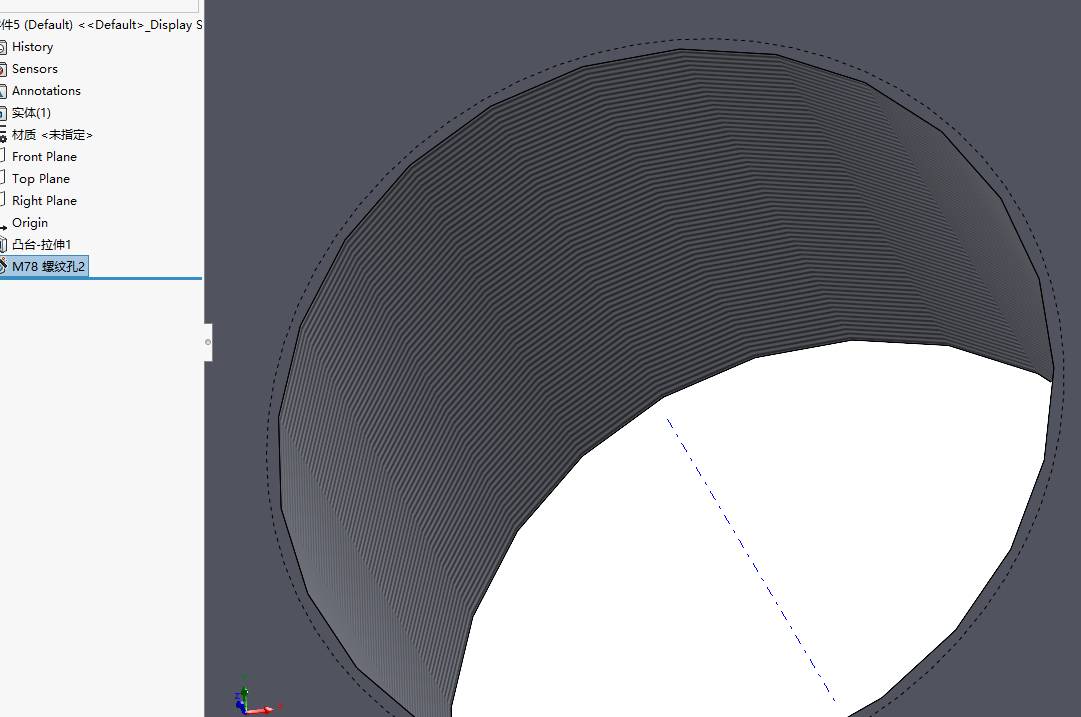Viewport: 1081px width, 717px height.
Task: Collapse the feature tree panel via handle
Action: (208, 342)
